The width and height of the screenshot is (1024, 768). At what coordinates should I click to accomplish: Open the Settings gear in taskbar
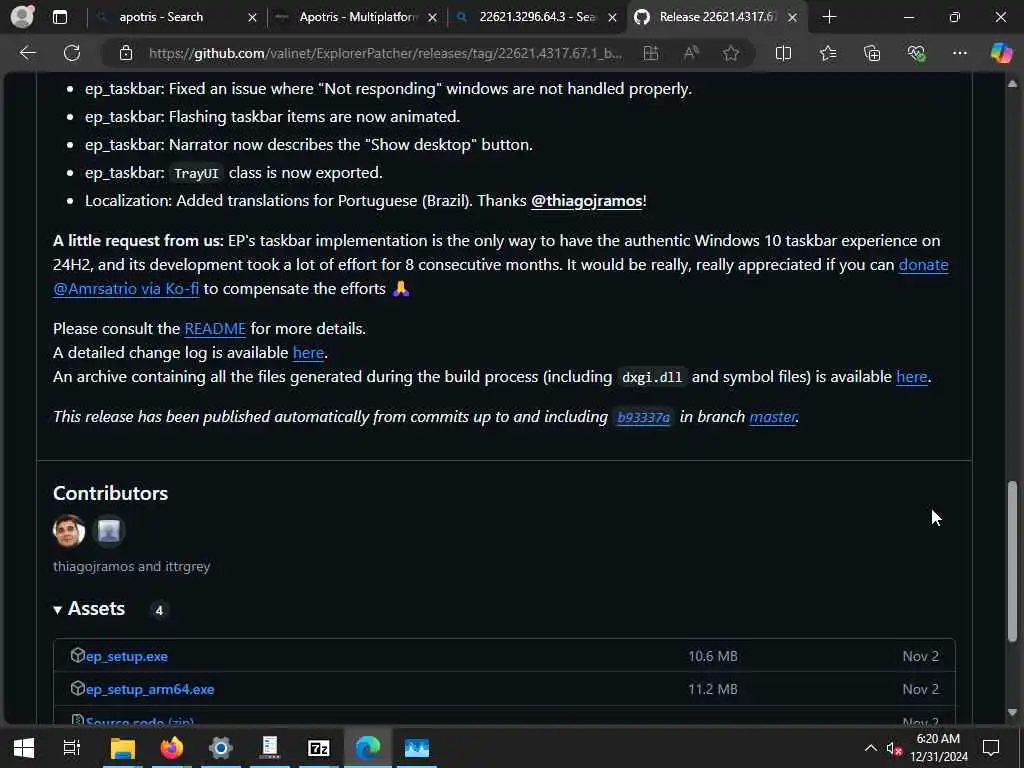tap(221, 748)
